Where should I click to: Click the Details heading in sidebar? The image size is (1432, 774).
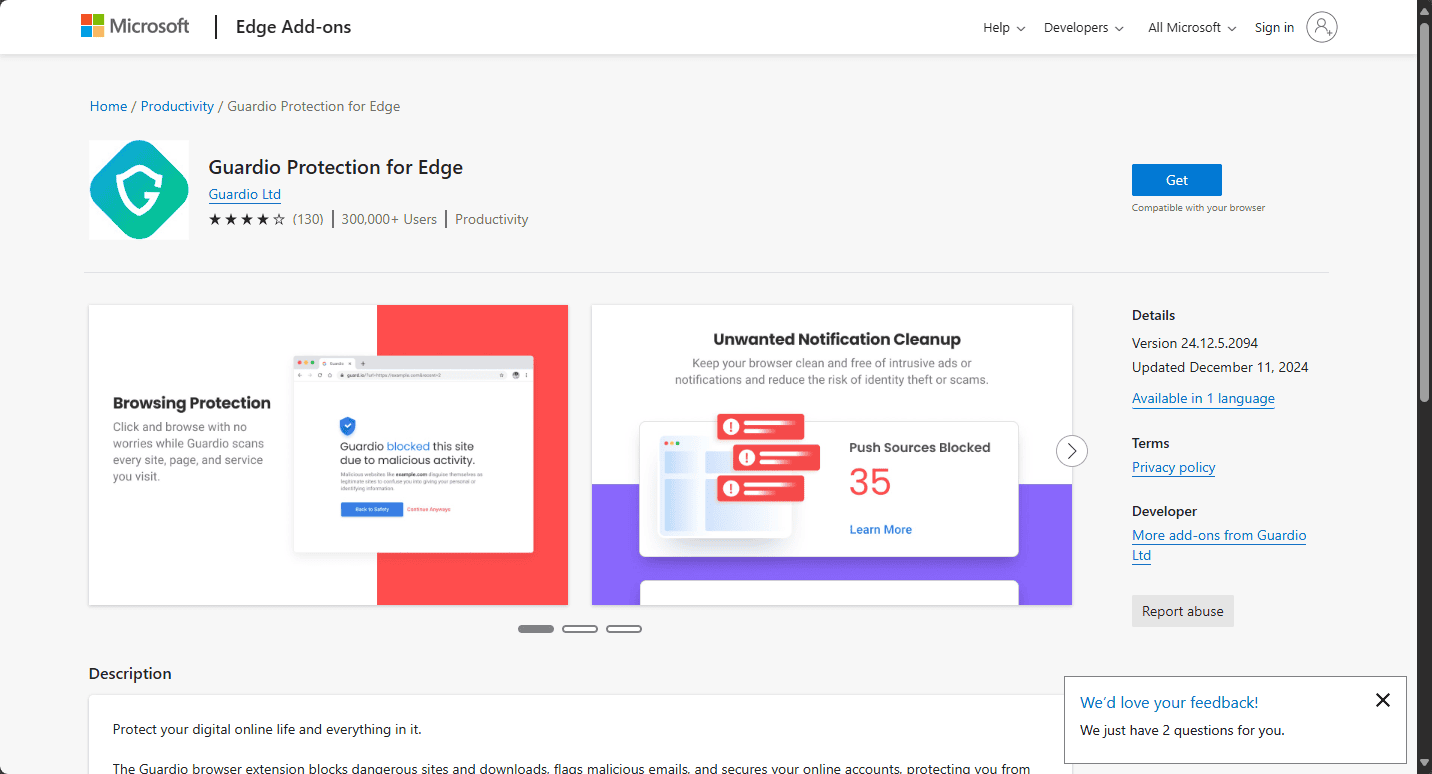[x=1154, y=315]
